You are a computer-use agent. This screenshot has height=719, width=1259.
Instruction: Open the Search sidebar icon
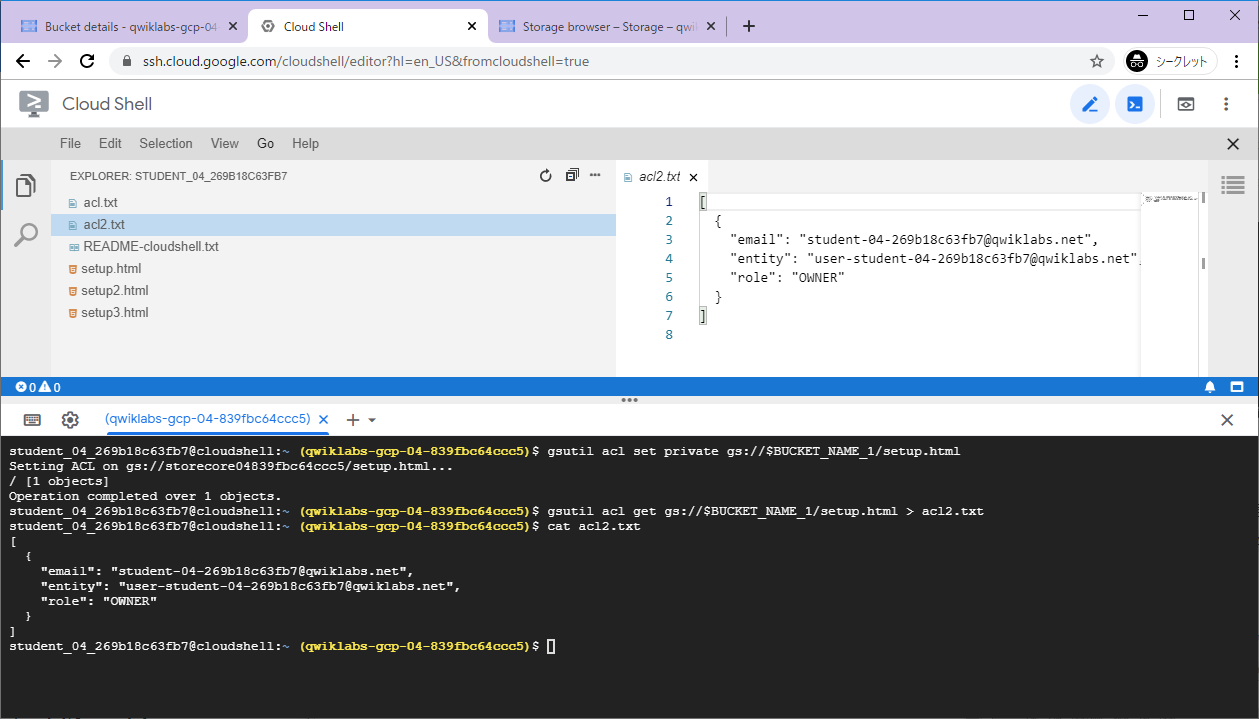[26, 235]
